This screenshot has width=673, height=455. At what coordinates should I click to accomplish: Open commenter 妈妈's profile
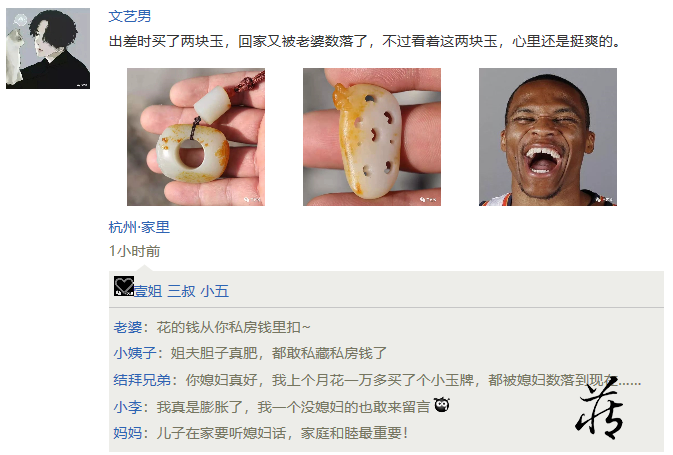pyautogui.click(x=127, y=433)
